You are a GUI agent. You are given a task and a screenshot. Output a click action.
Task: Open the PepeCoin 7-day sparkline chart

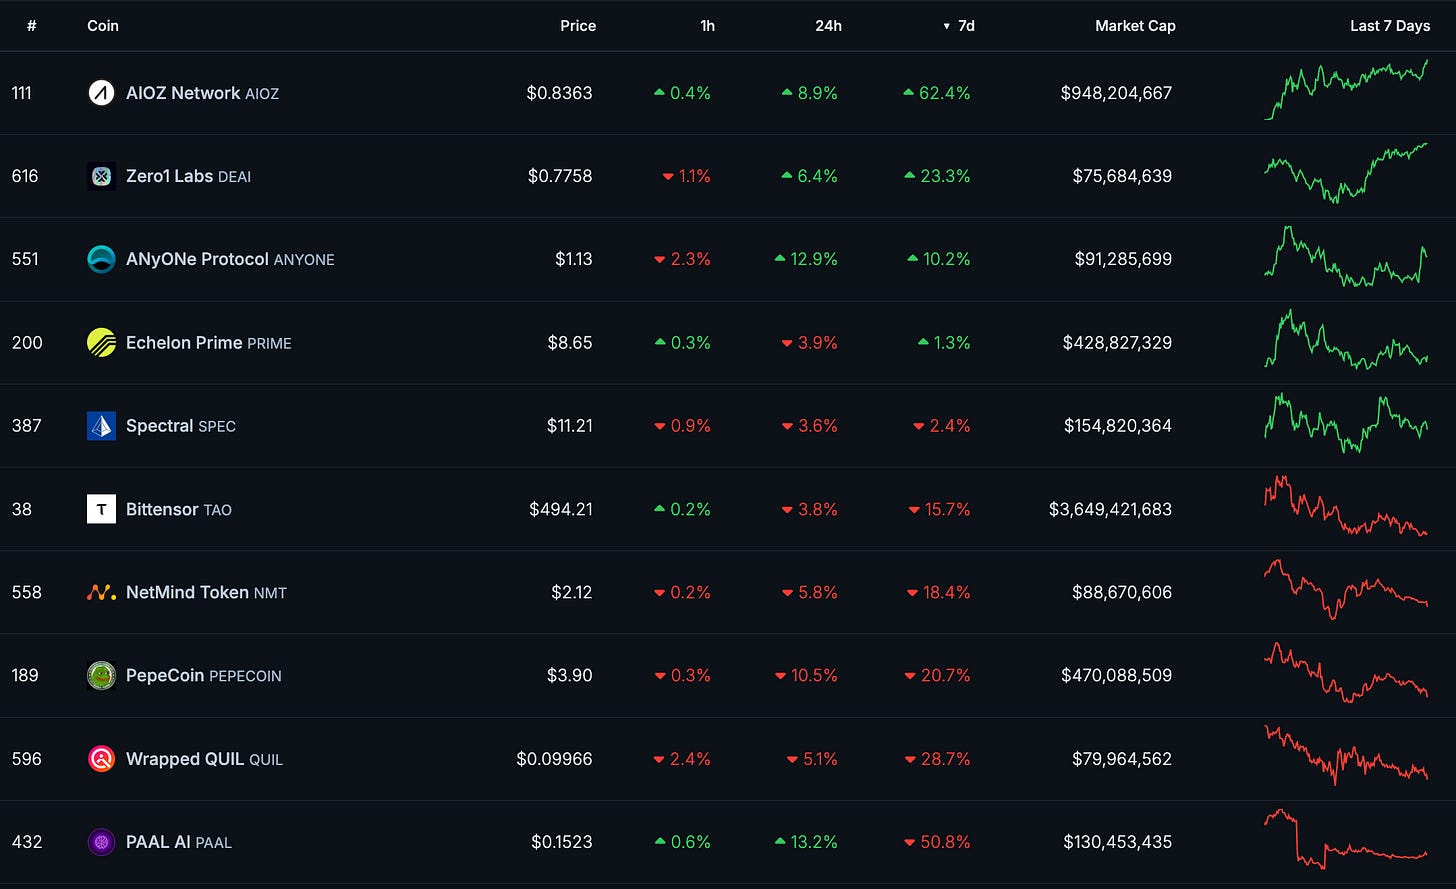click(1346, 672)
